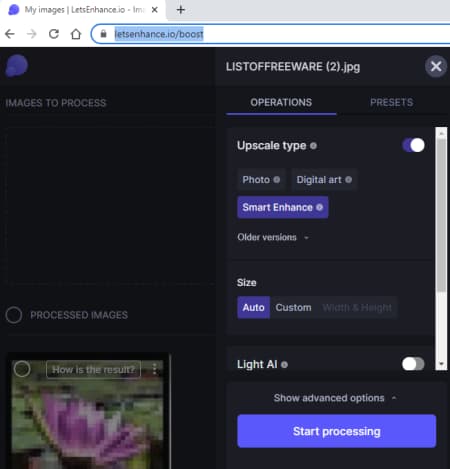
Task: Set size to Custom
Action: point(293,307)
